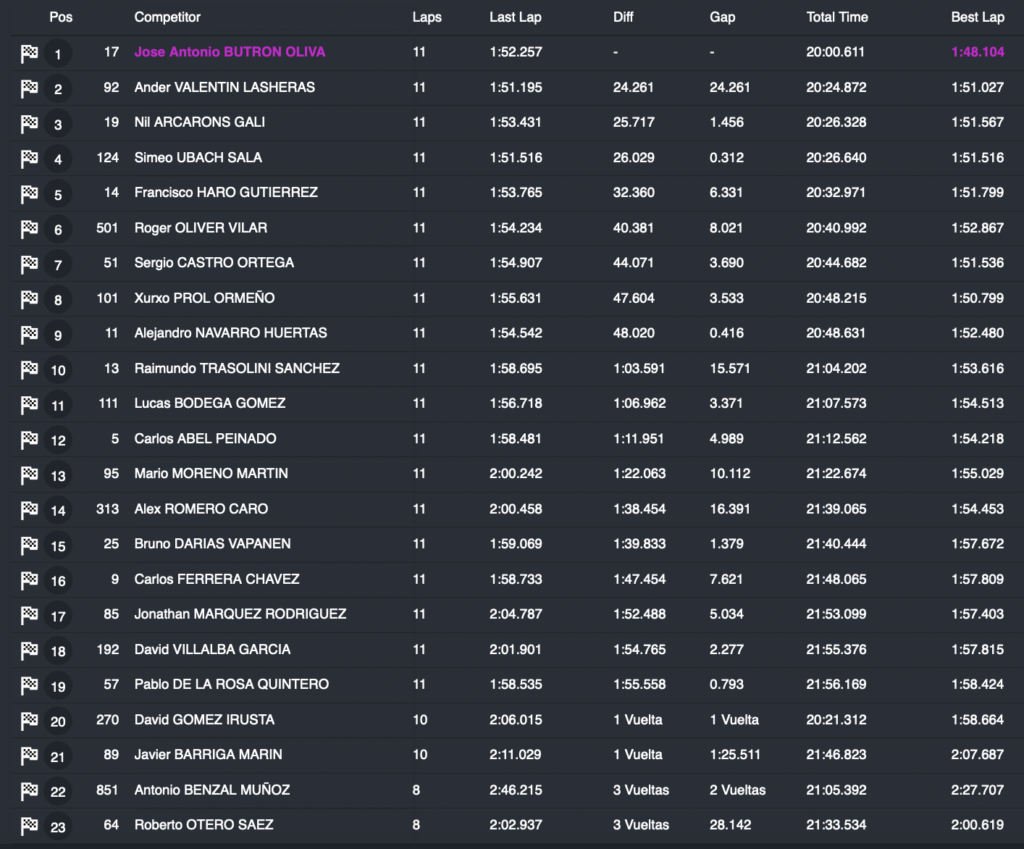Click the finish flag for Roberto OTERO SAEZ
1024x849 pixels.
tap(29, 826)
